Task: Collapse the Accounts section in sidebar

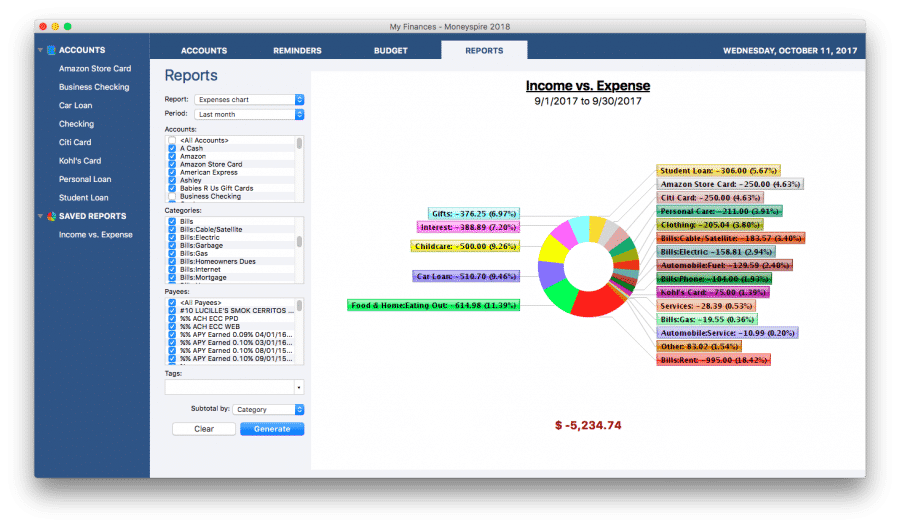Action: coord(41,50)
